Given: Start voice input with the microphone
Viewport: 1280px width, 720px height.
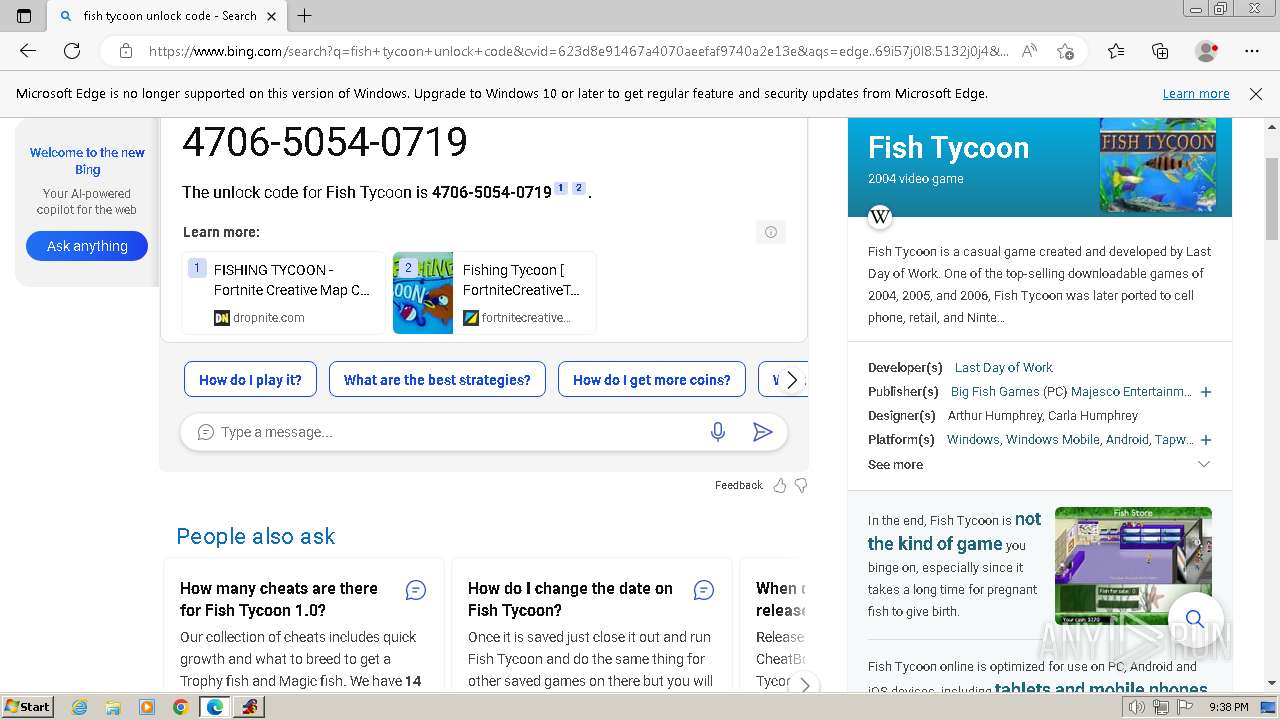Looking at the screenshot, I should [x=718, y=432].
